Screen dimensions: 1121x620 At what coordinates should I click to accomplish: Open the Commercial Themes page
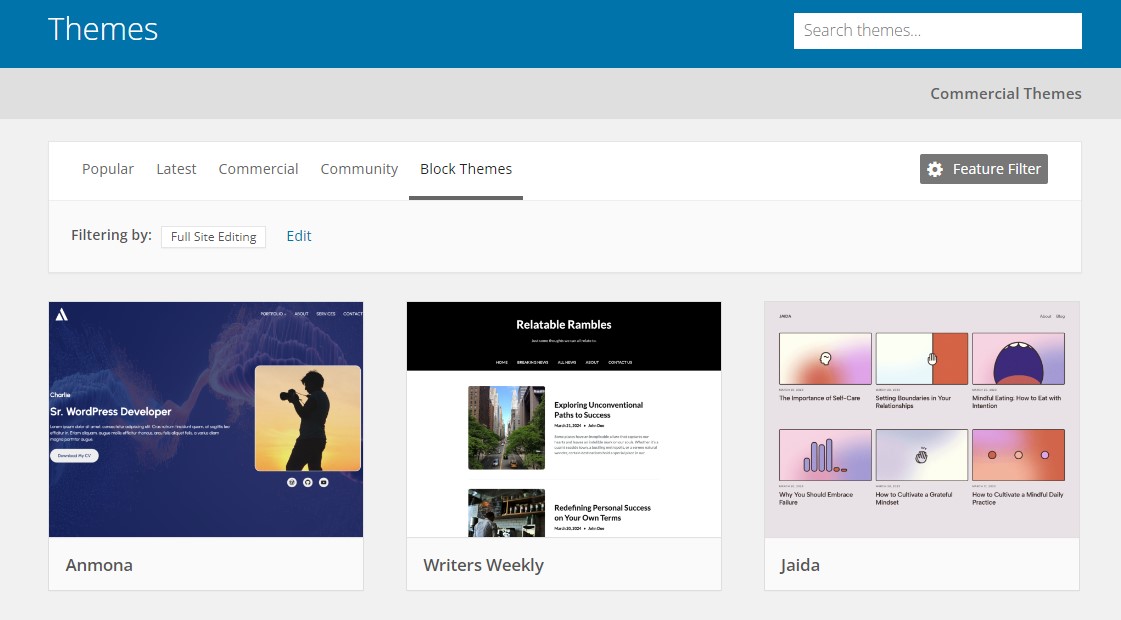coord(1005,93)
